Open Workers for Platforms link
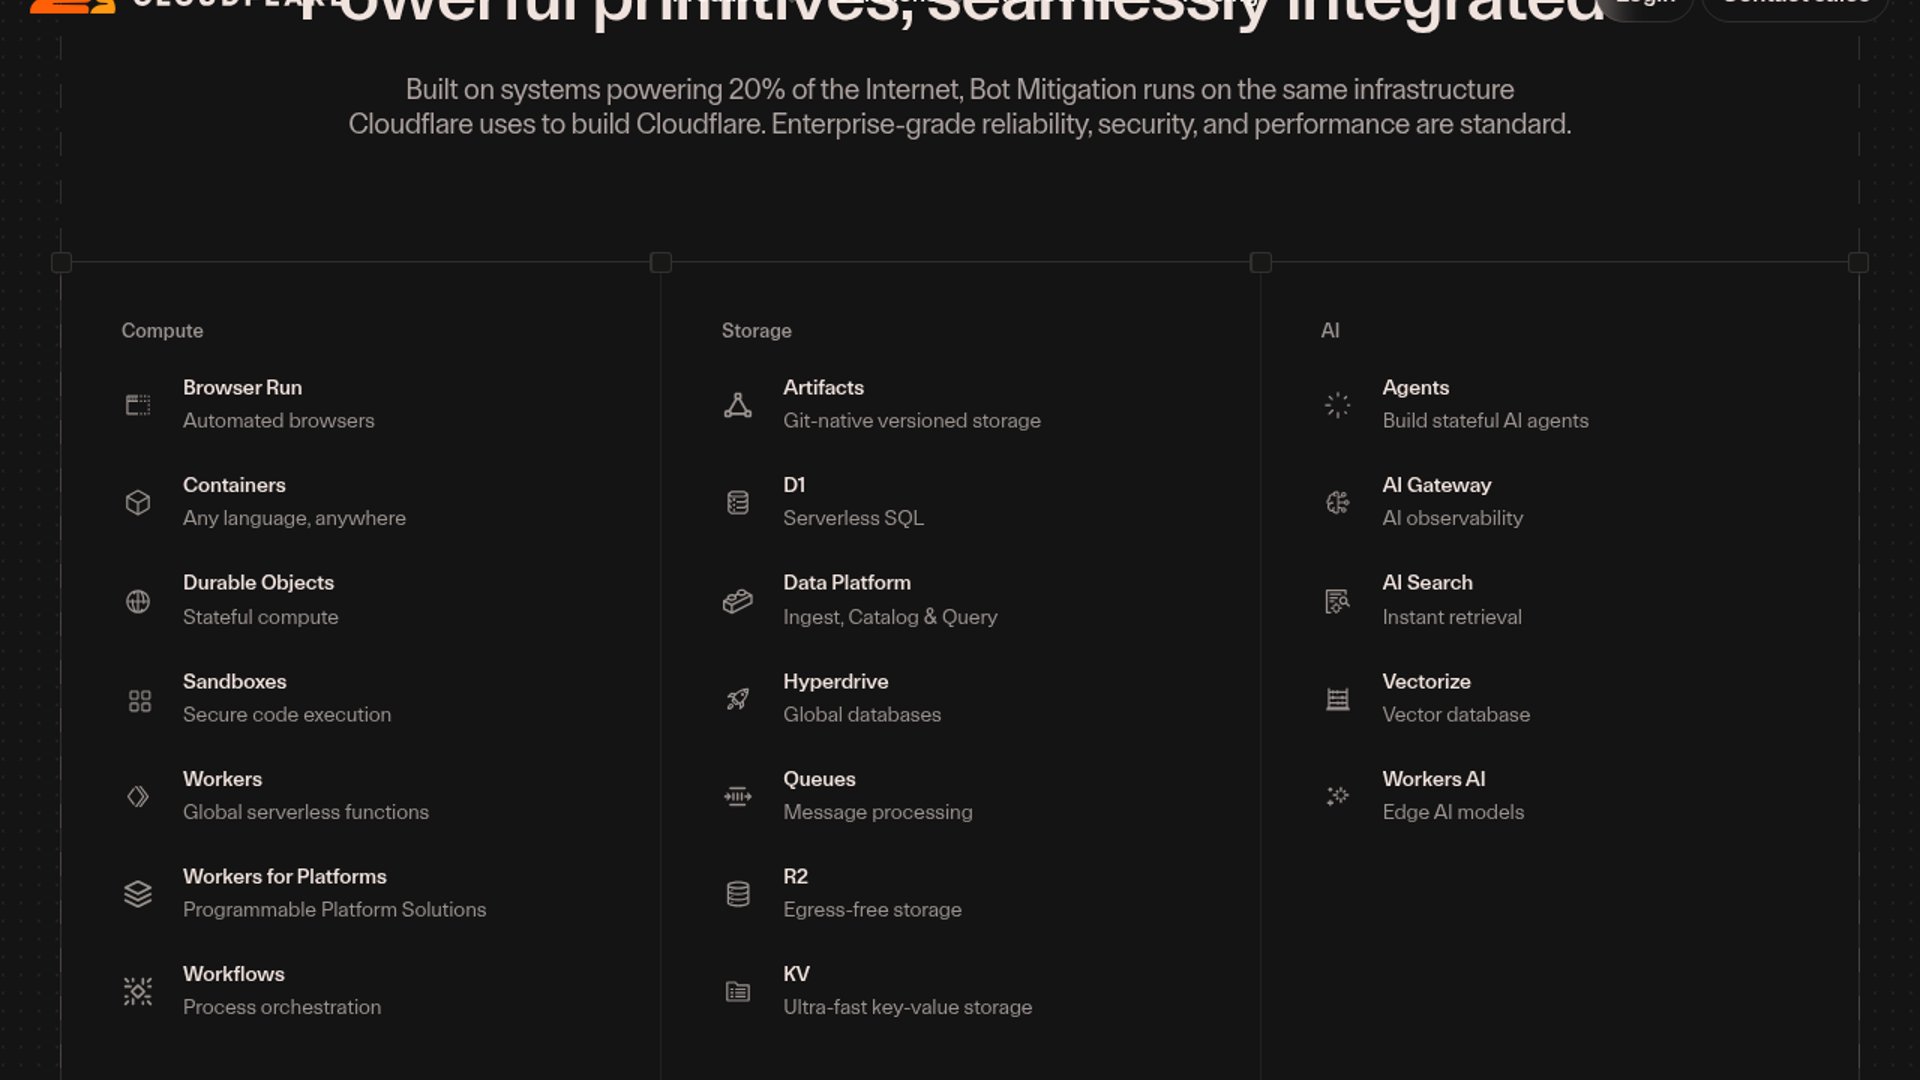The image size is (1920, 1080). (284, 877)
